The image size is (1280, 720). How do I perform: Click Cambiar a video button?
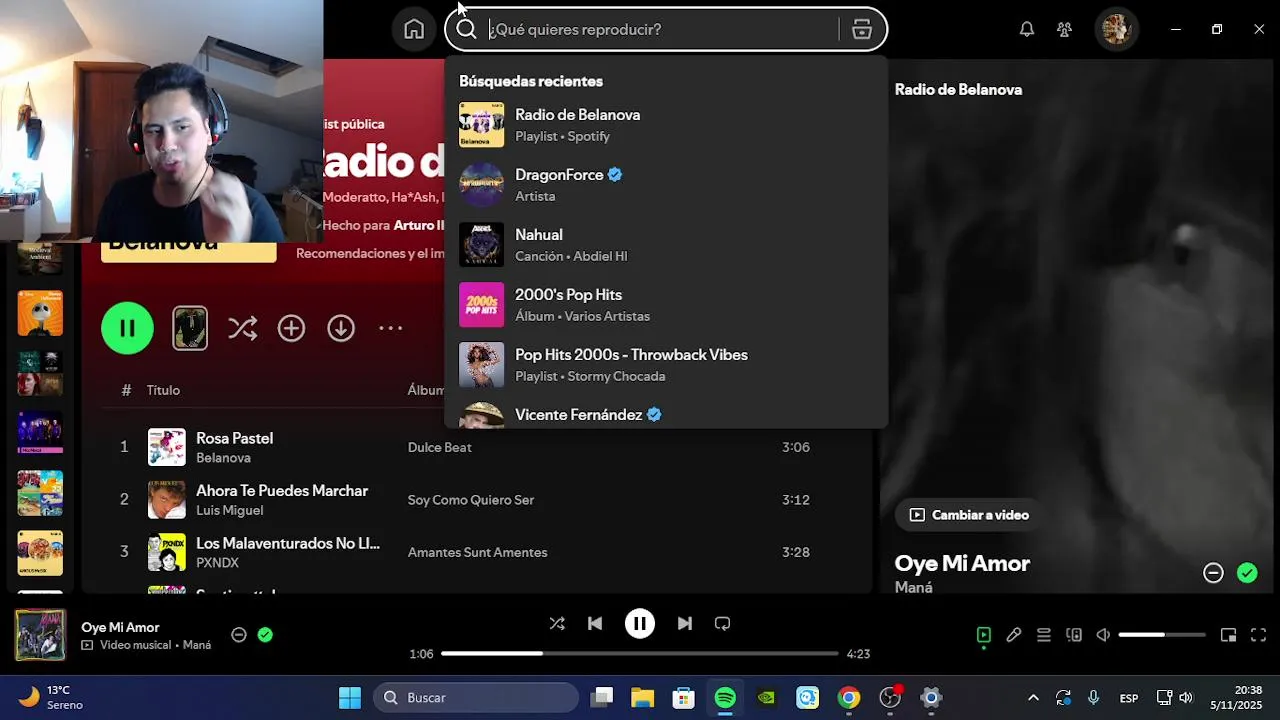click(969, 515)
